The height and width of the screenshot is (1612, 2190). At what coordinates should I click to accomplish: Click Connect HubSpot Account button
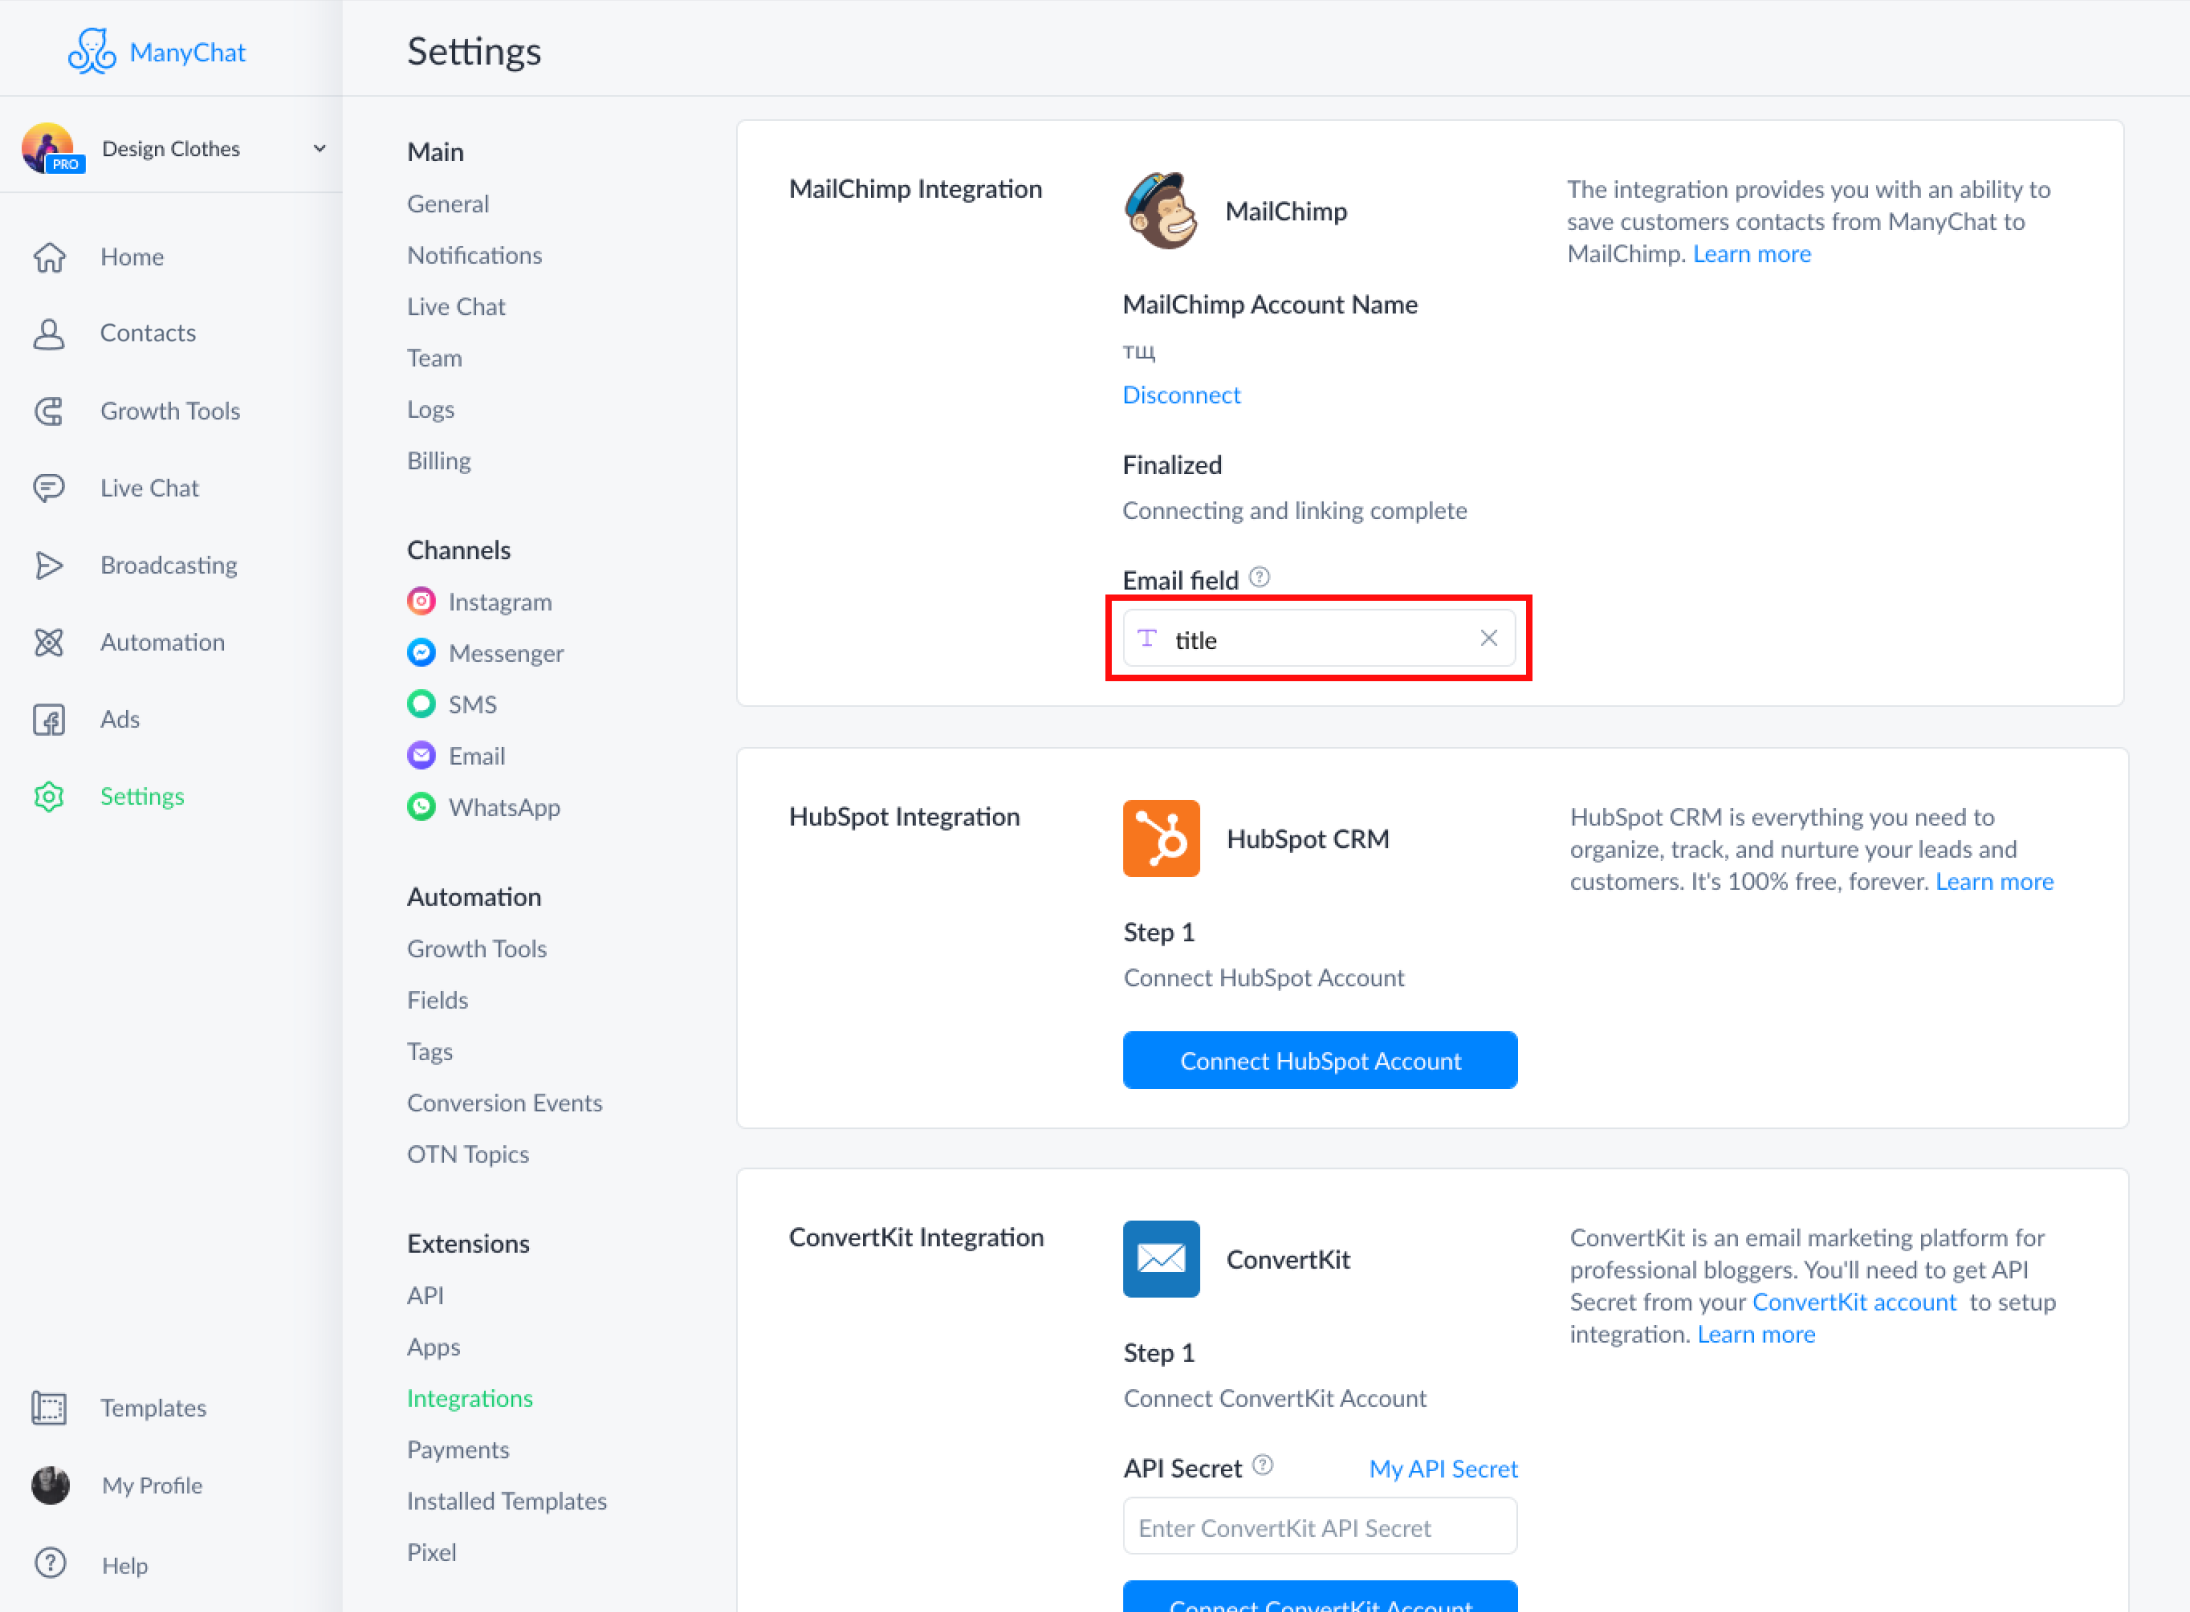[1320, 1060]
